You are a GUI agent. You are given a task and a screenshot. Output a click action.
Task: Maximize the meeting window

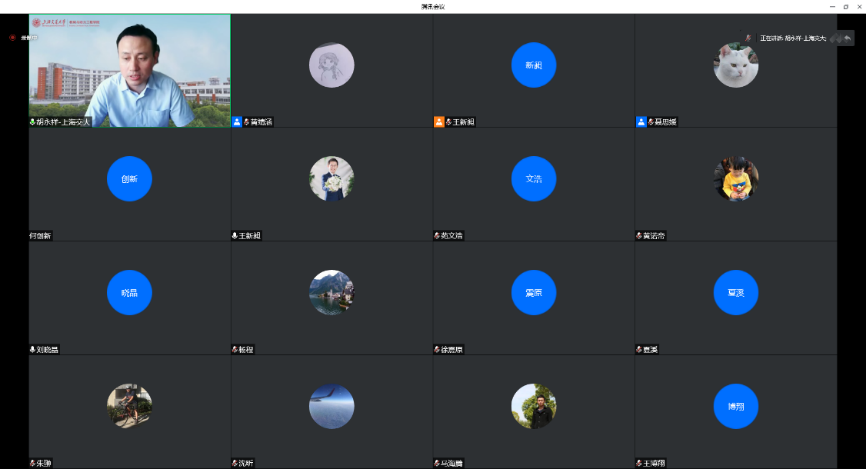[x=845, y=6]
